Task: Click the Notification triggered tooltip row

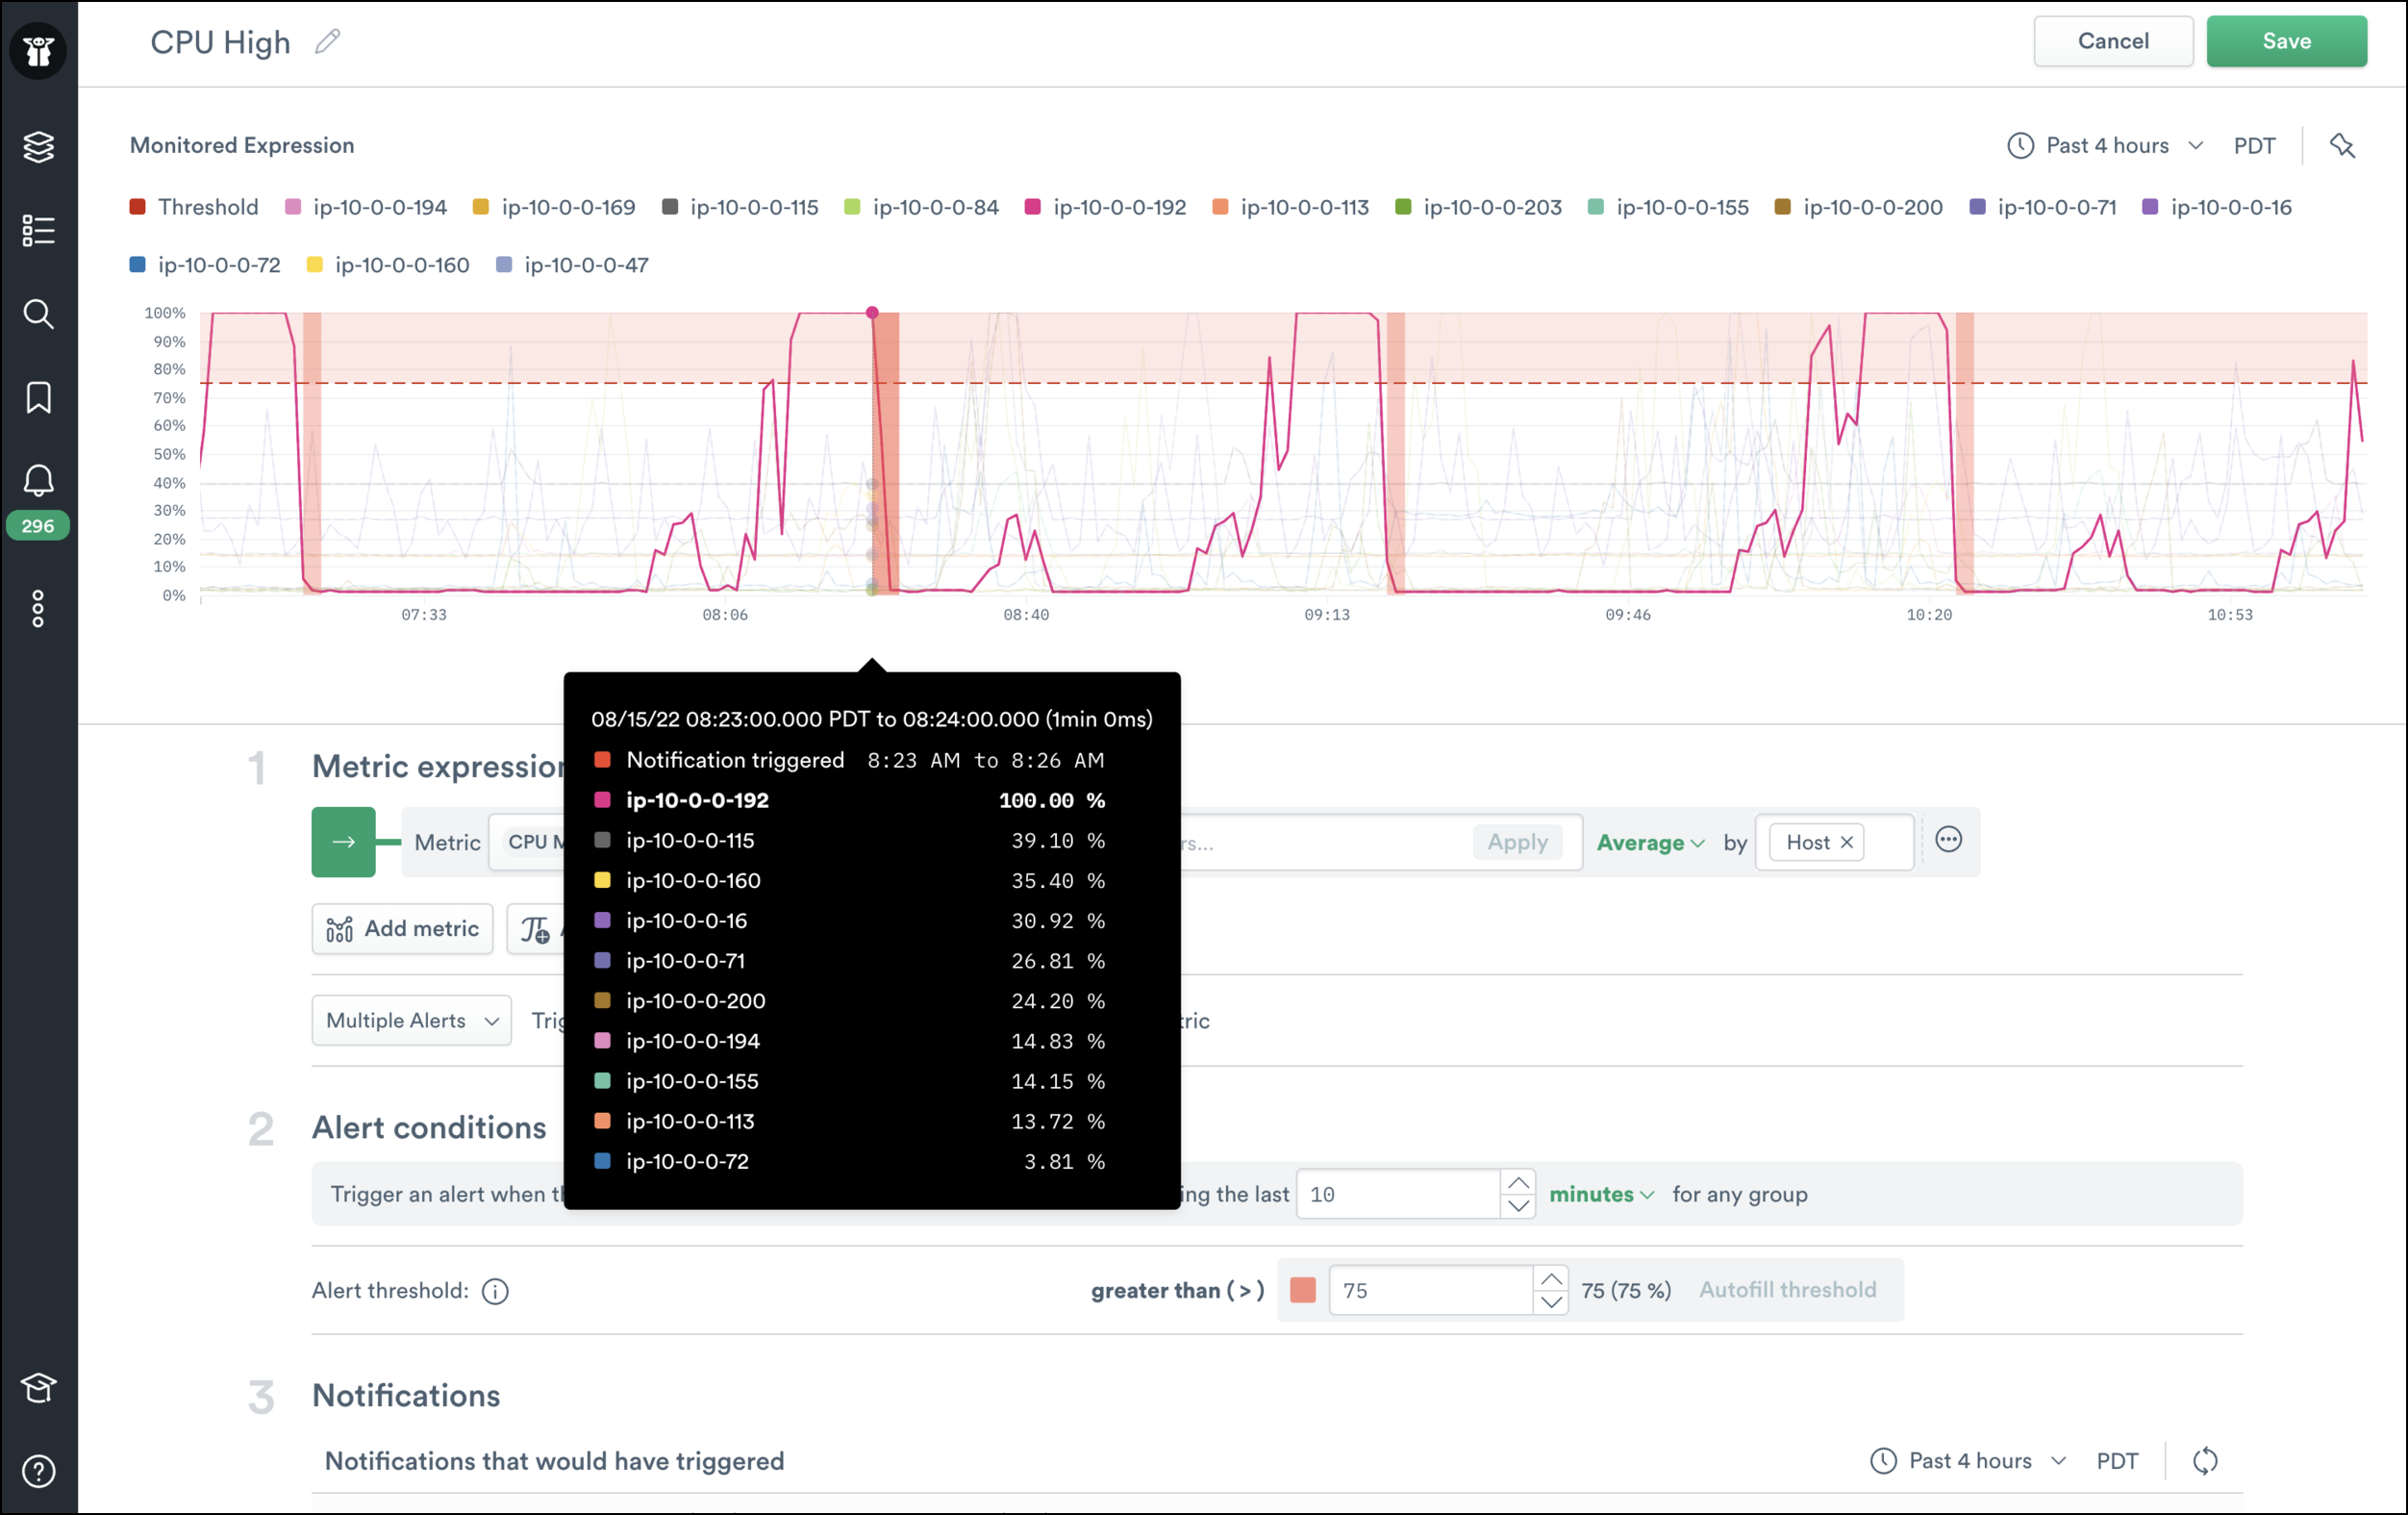Action: [x=850, y=760]
